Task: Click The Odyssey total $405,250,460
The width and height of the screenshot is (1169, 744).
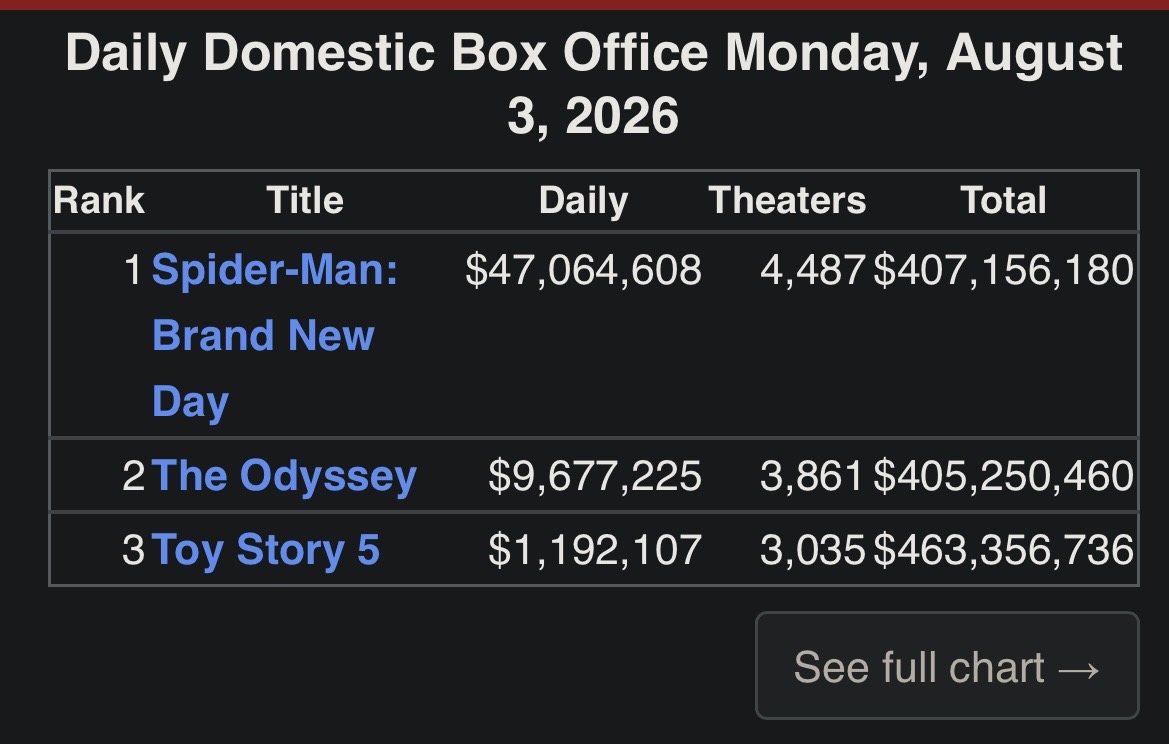Action: pyautogui.click(x=1003, y=476)
